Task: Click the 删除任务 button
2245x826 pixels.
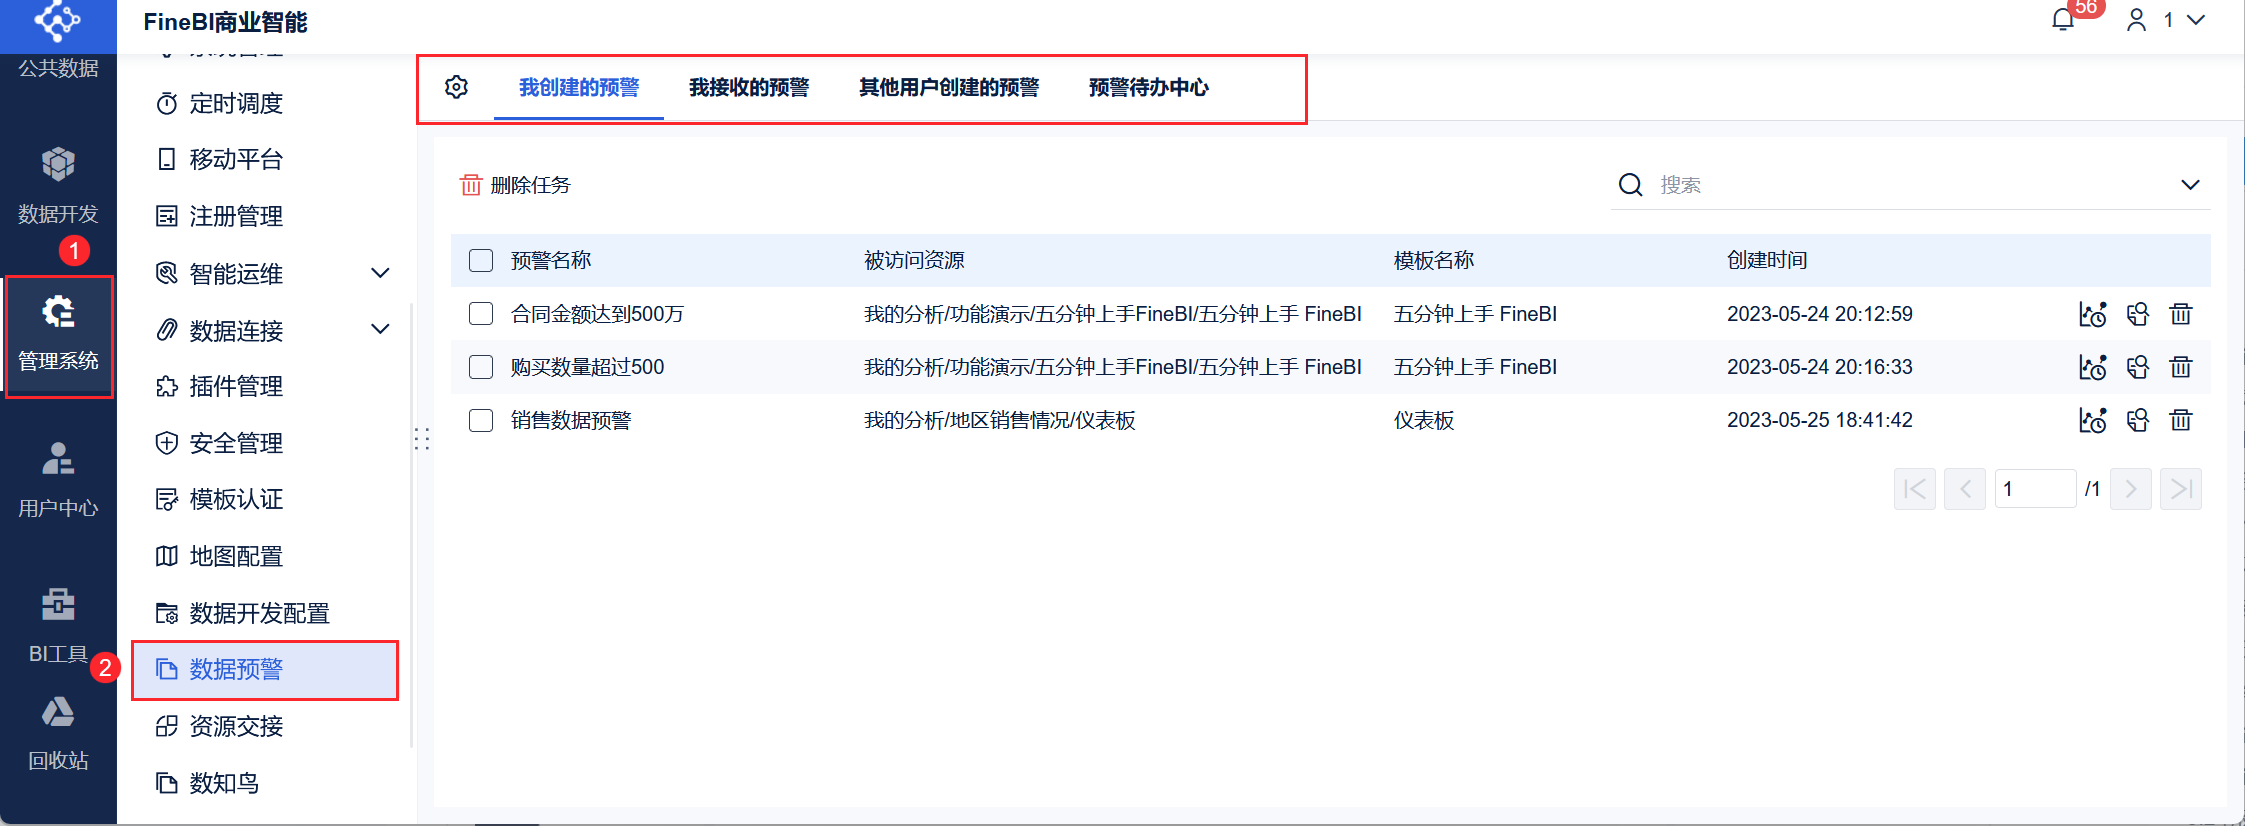Action: pyautogui.click(x=515, y=185)
